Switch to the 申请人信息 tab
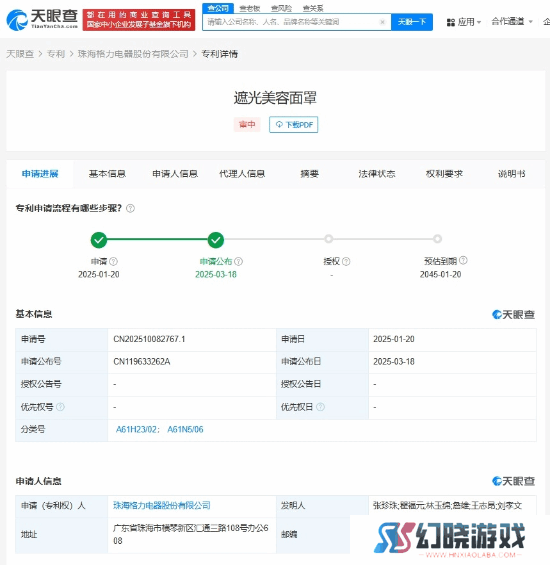Viewport: 550px width, 565px height. 175,174
